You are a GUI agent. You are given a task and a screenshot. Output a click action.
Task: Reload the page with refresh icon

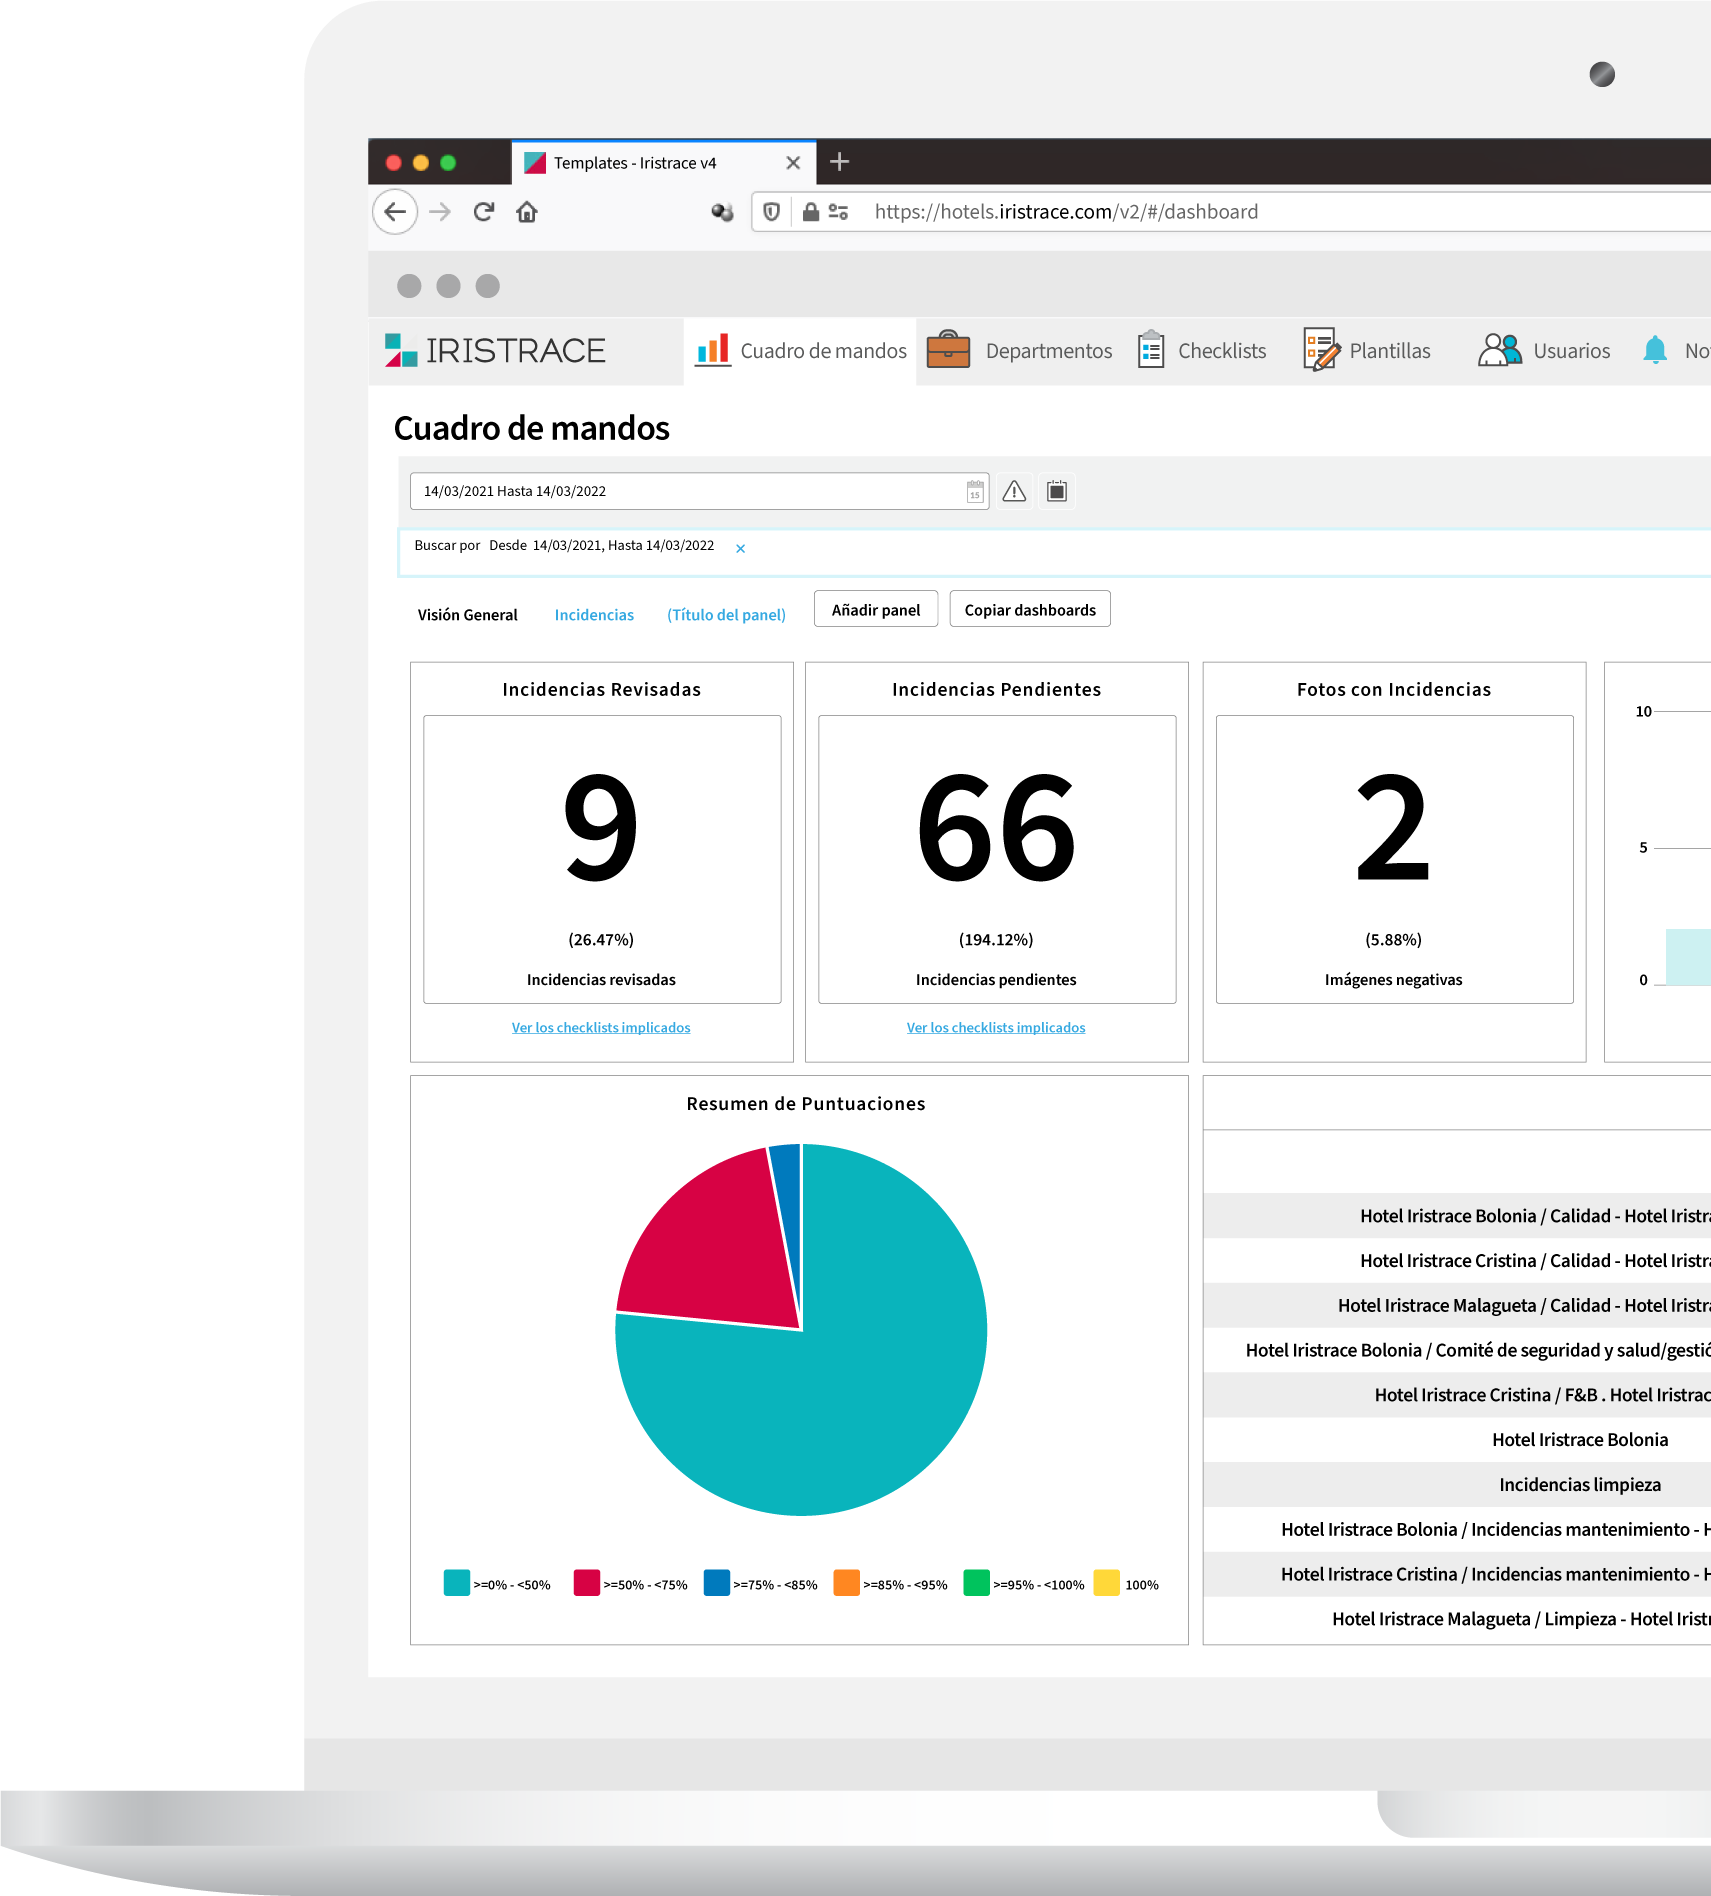[484, 212]
